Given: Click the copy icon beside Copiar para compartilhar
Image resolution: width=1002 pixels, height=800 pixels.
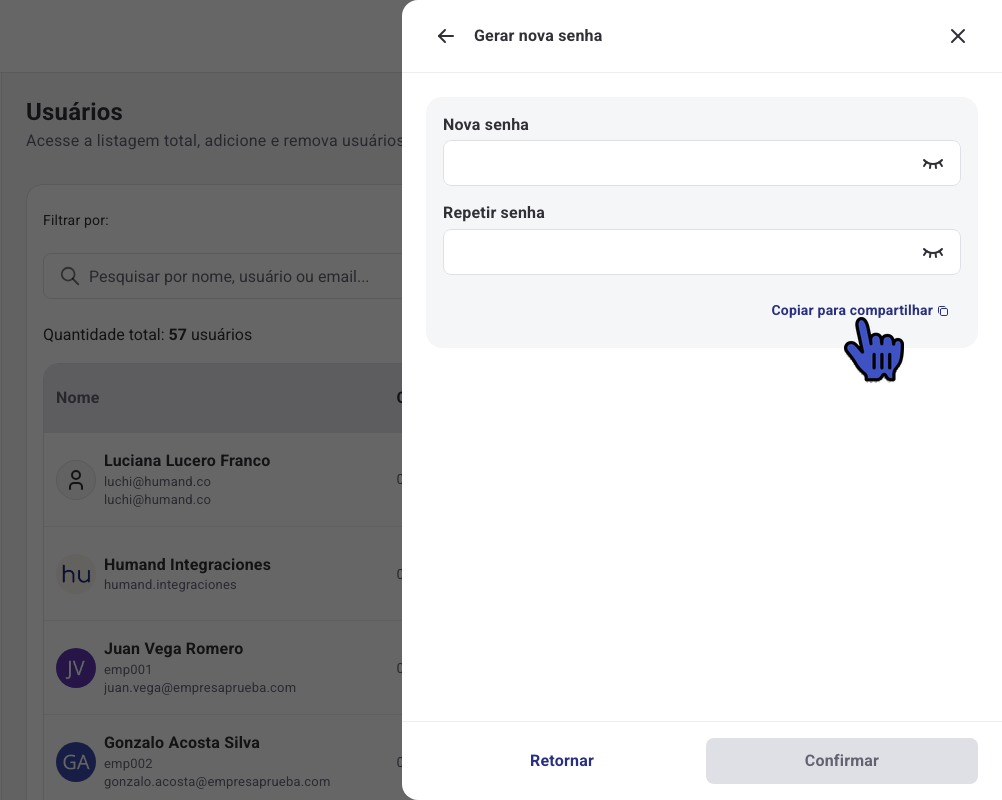Looking at the screenshot, I should [943, 311].
